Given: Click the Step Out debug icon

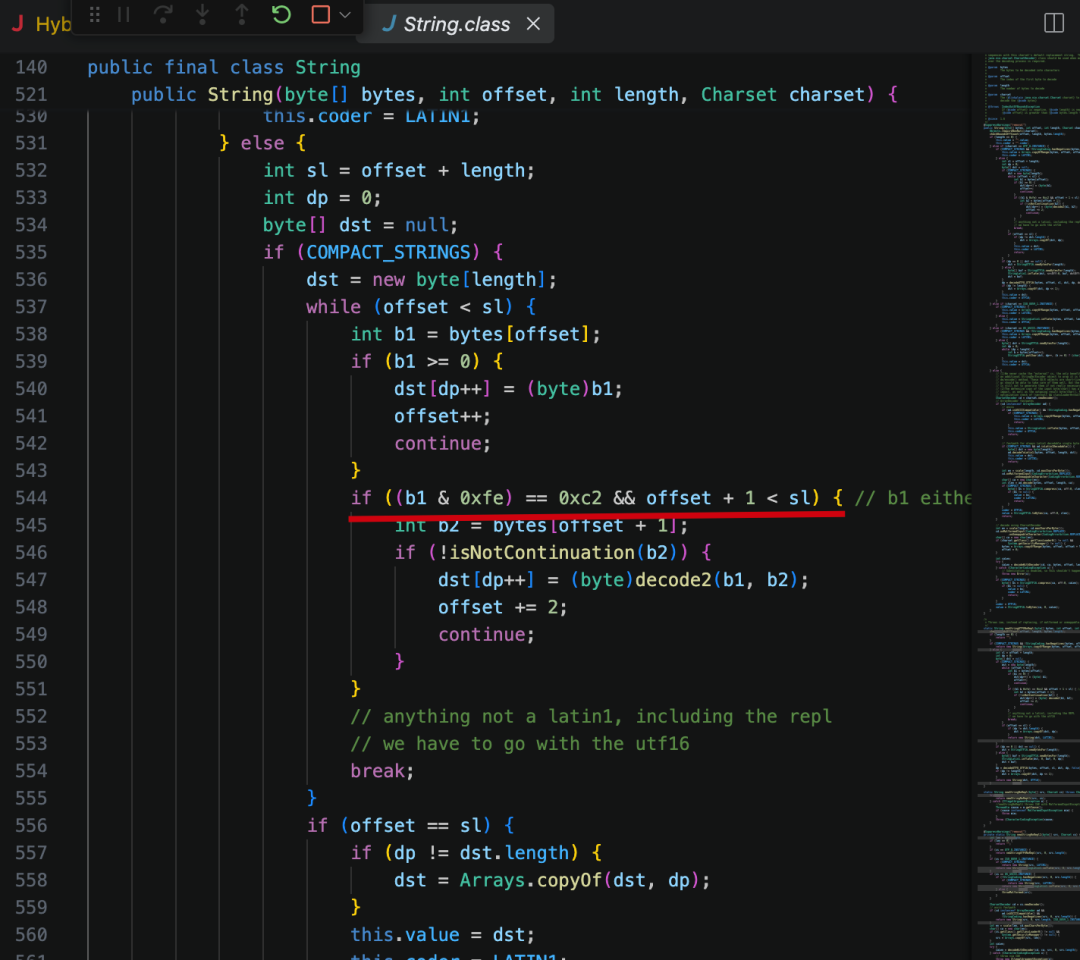Looking at the screenshot, I should (x=242, y=14).
